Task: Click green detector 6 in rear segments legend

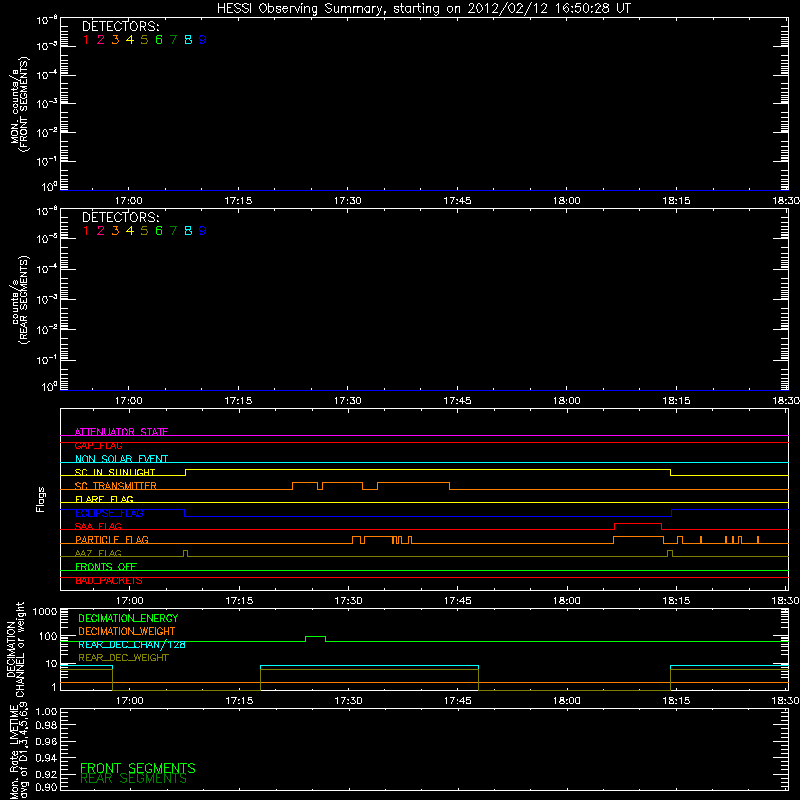Action: point(159,231)
